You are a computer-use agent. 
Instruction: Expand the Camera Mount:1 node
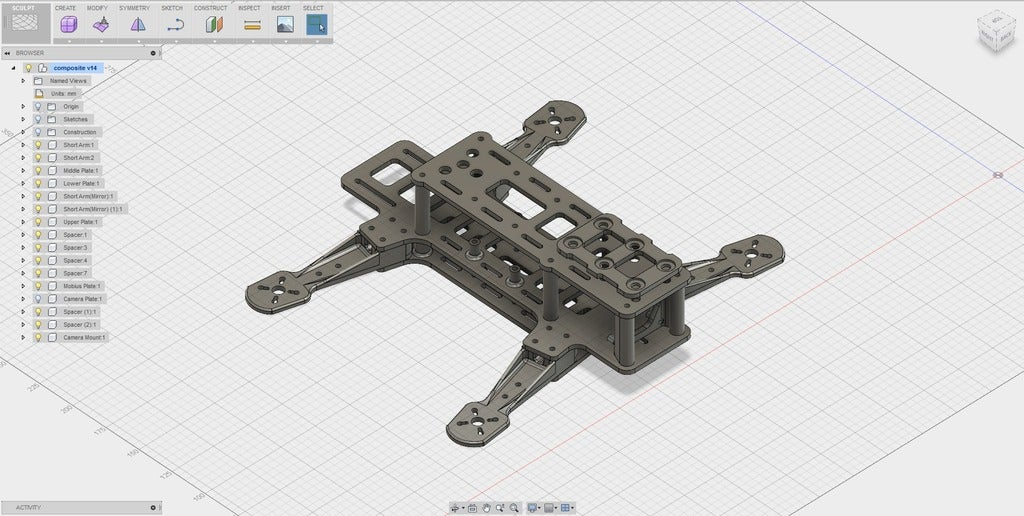click(23, 337)
